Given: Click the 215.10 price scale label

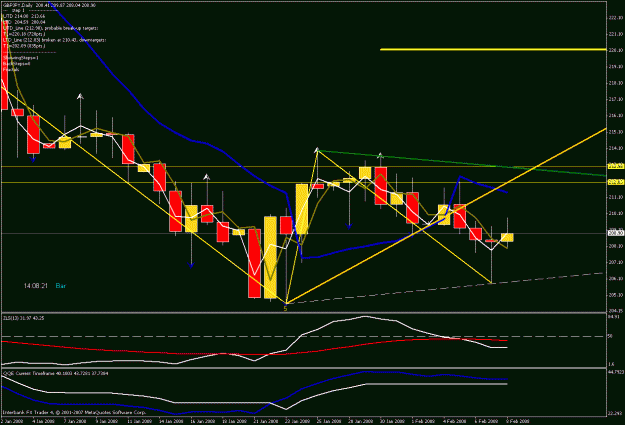Looking at the screenshot, I should pyautogui.click(x=616, y=132).
